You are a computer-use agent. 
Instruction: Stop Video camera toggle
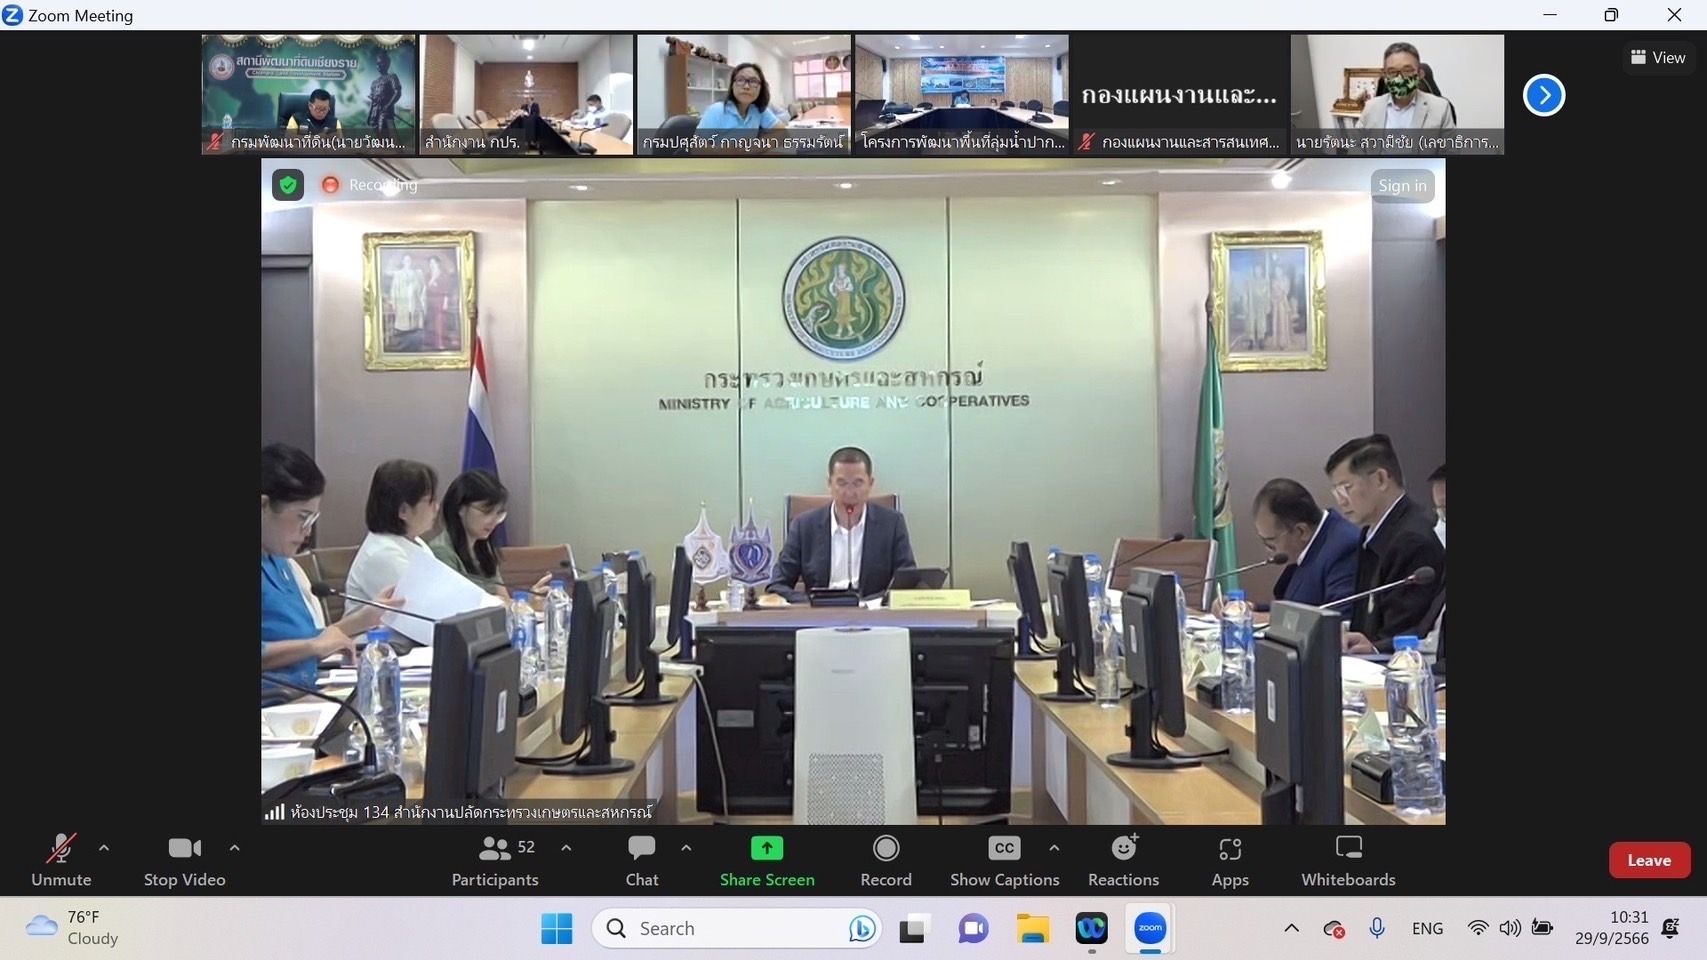[184, 859]
